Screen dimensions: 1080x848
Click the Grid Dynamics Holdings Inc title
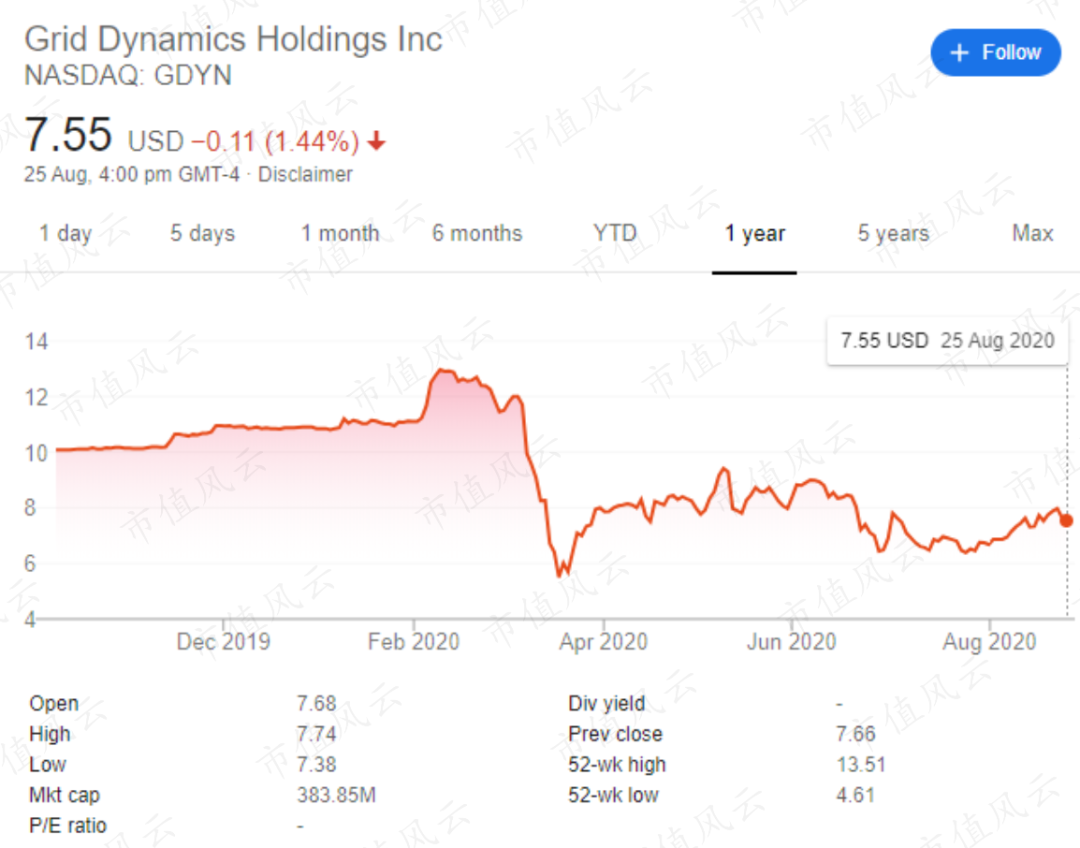[233, 40]
